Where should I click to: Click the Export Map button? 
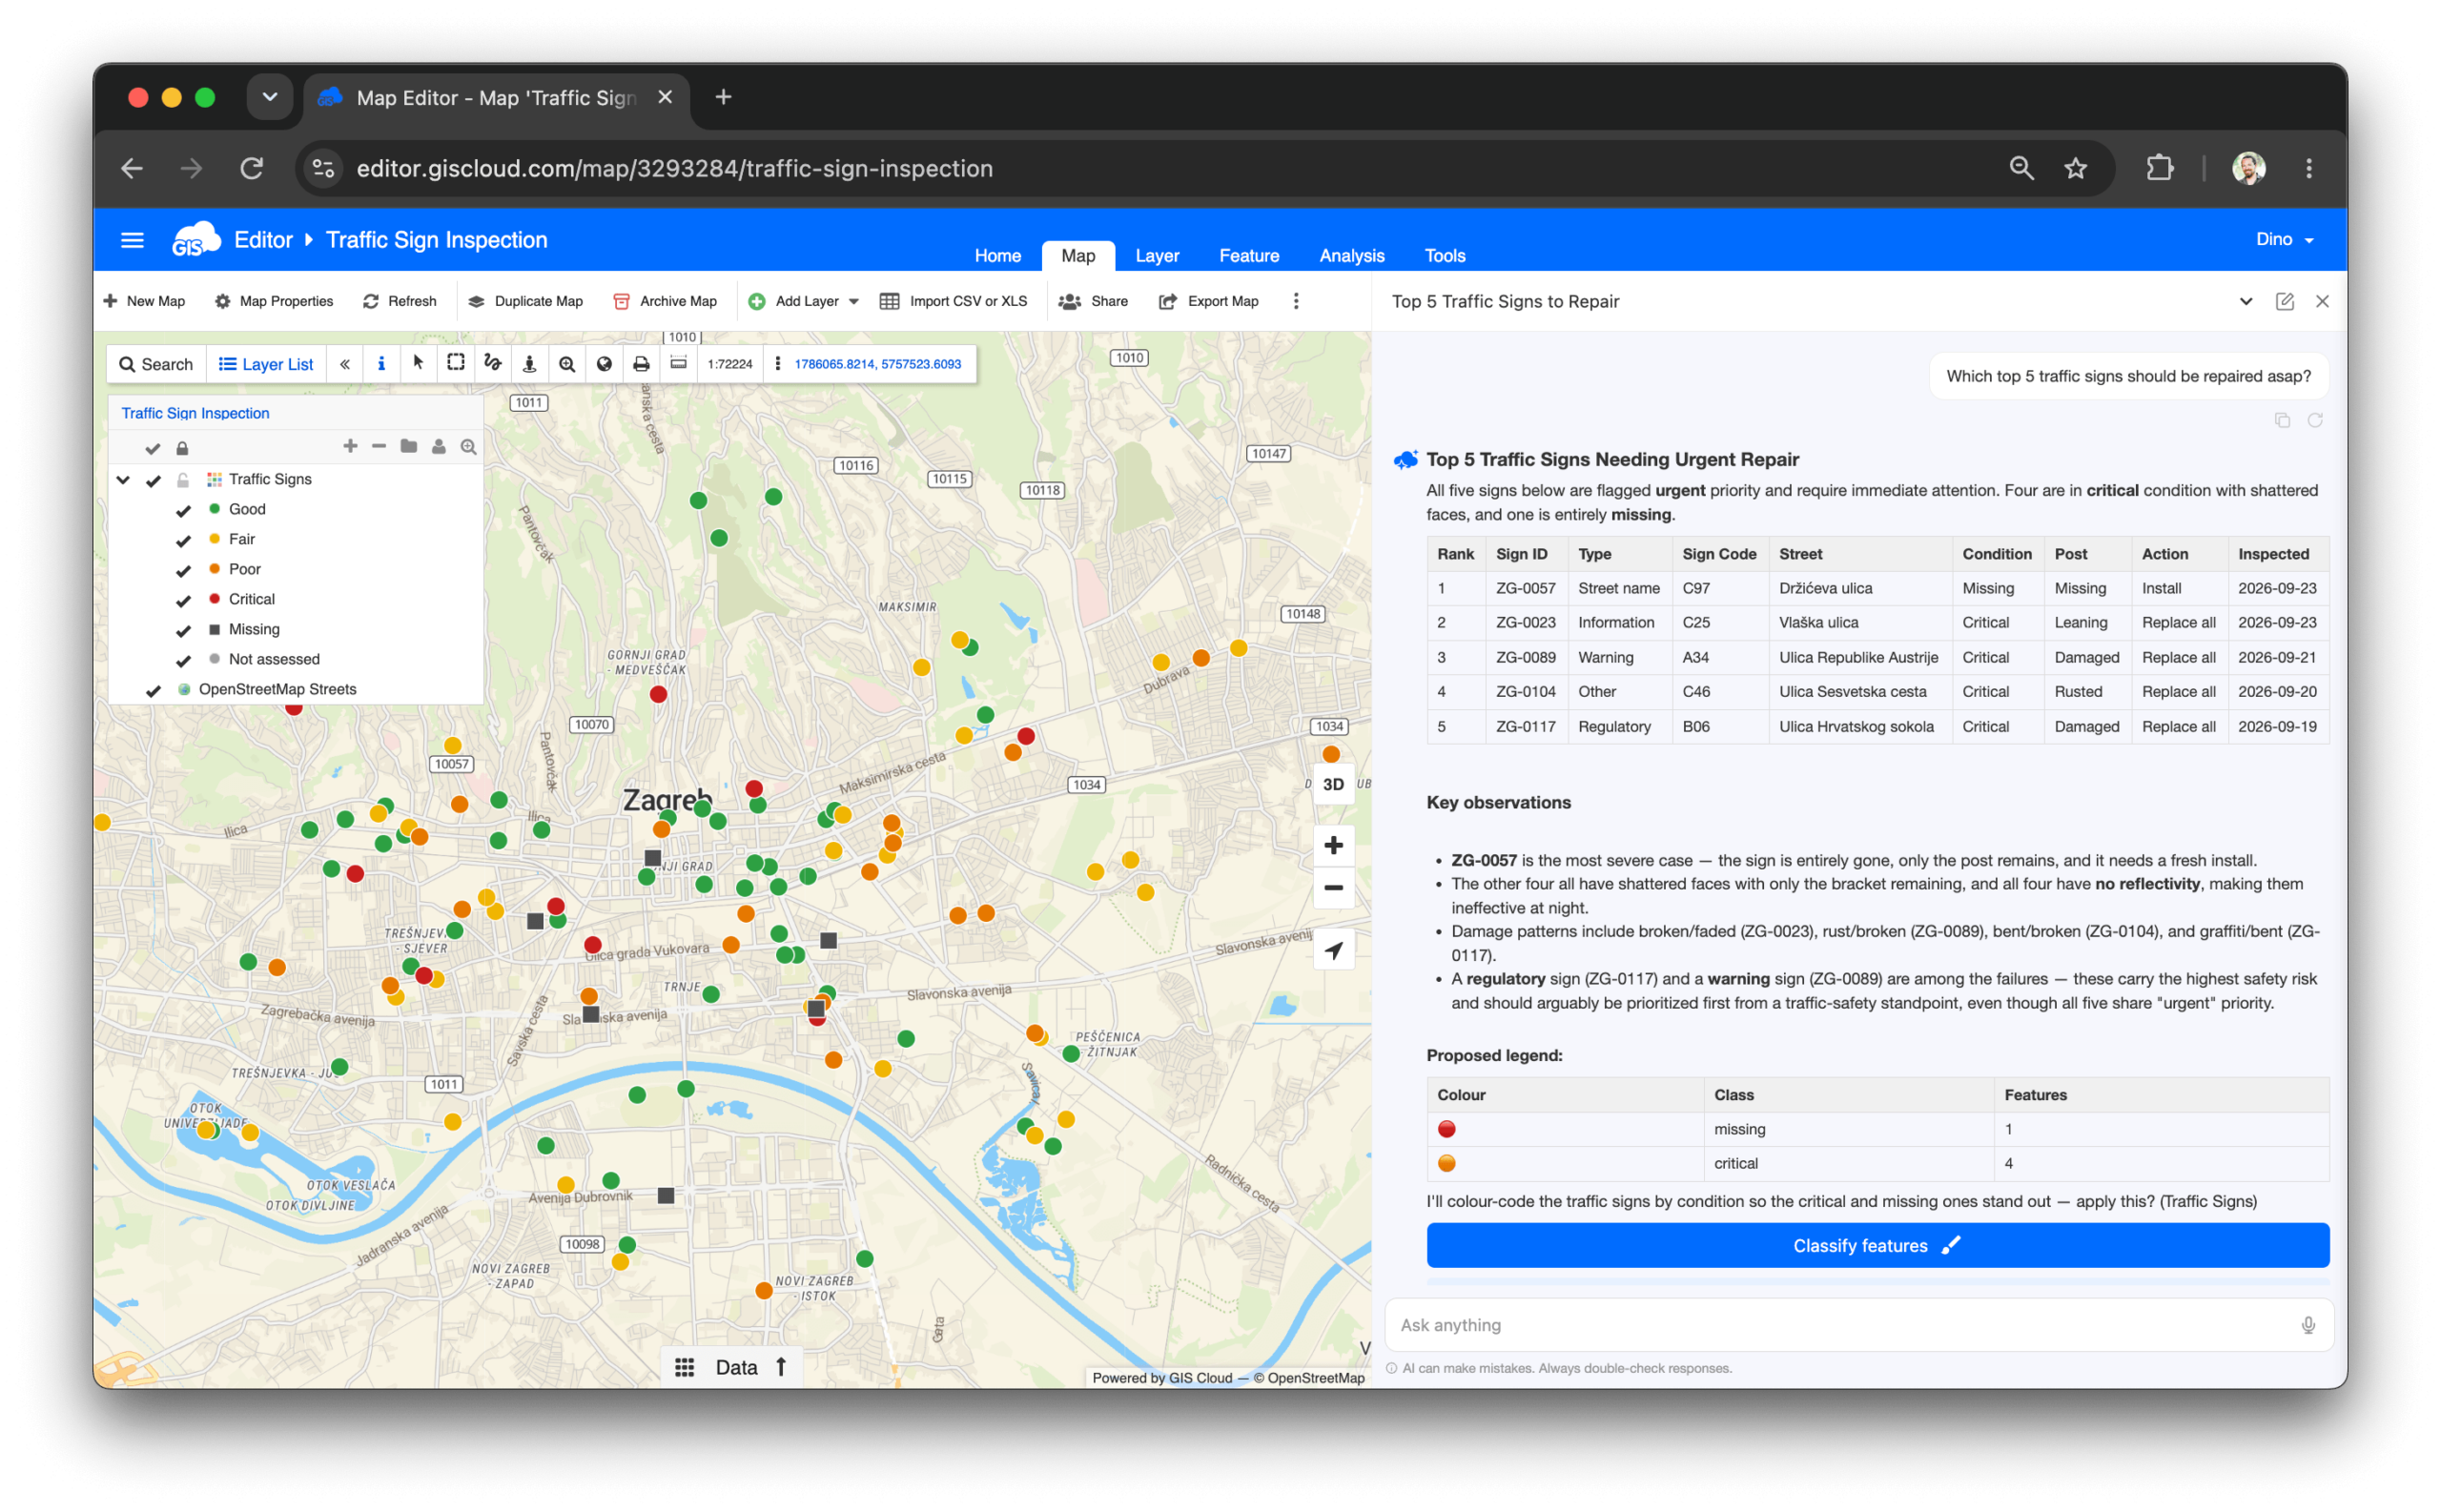coord(1208,301)
